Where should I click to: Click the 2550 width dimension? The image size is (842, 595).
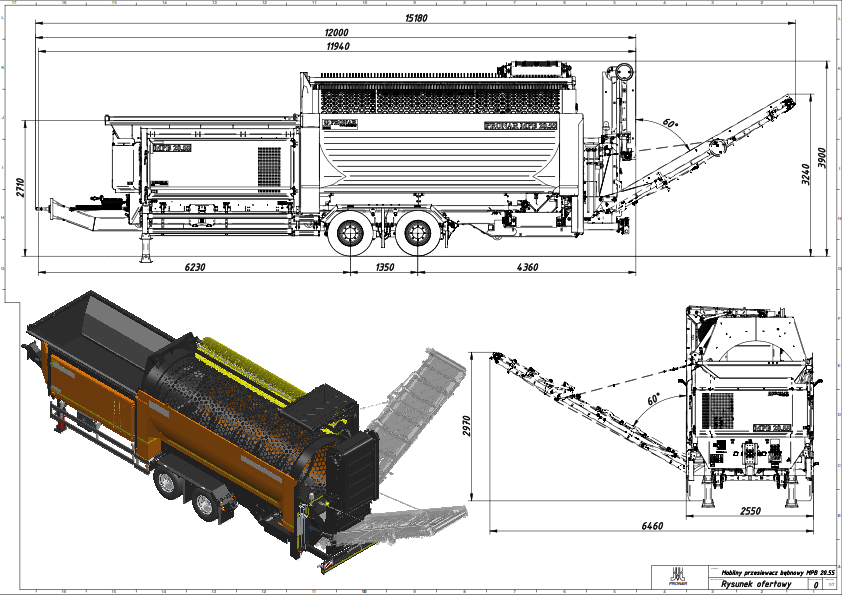click(750, 511)
